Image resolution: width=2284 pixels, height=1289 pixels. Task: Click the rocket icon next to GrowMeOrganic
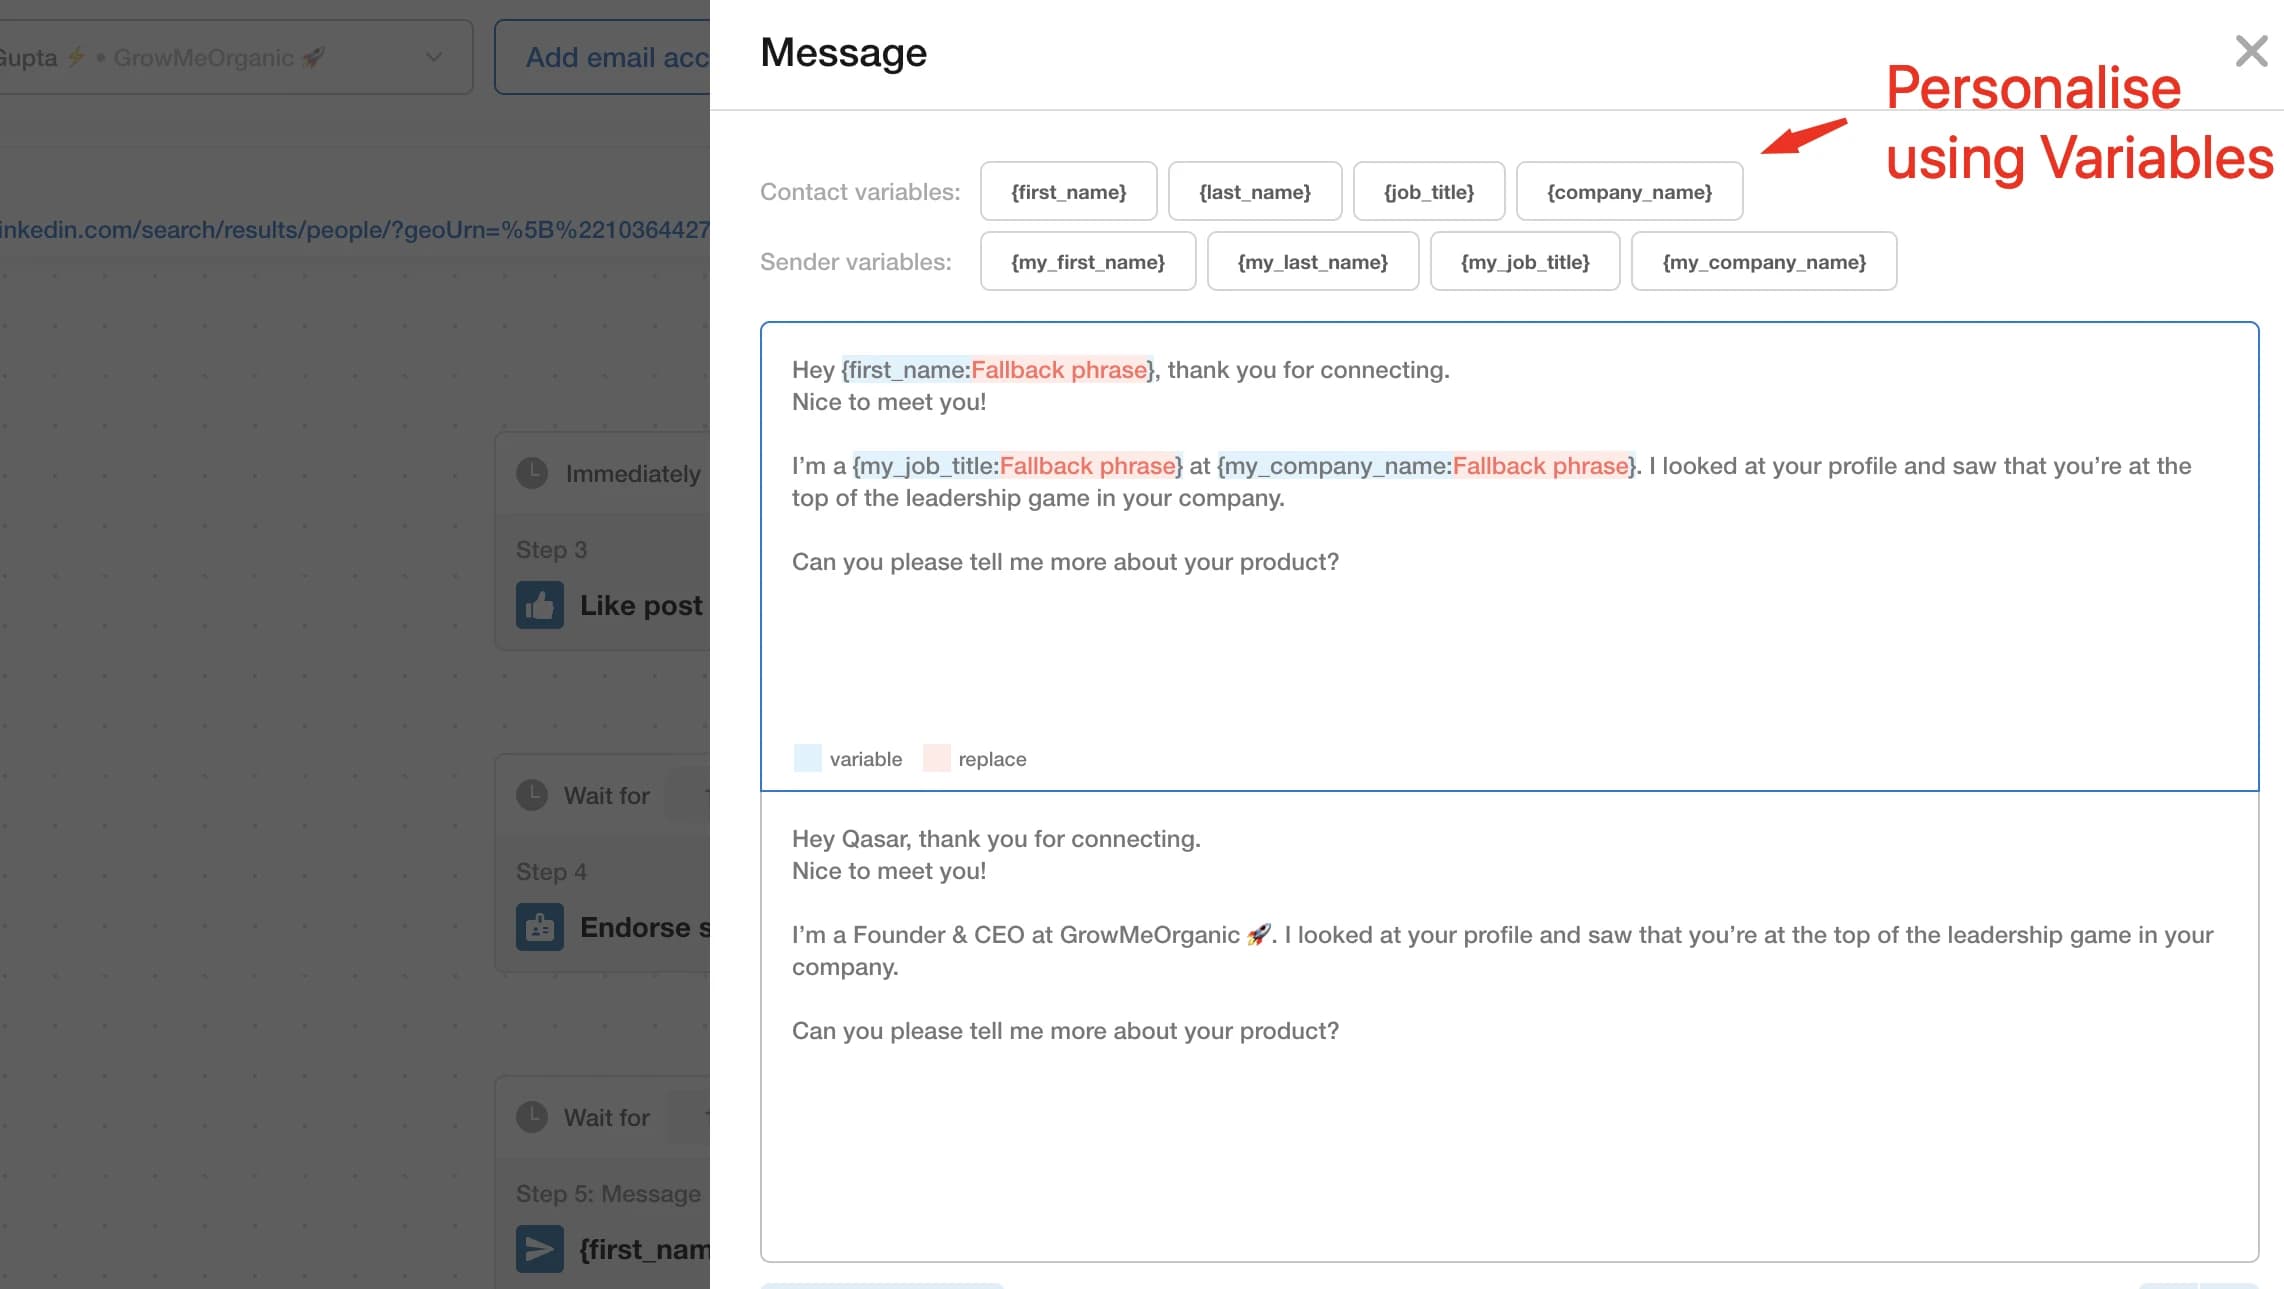pos(310,57)
